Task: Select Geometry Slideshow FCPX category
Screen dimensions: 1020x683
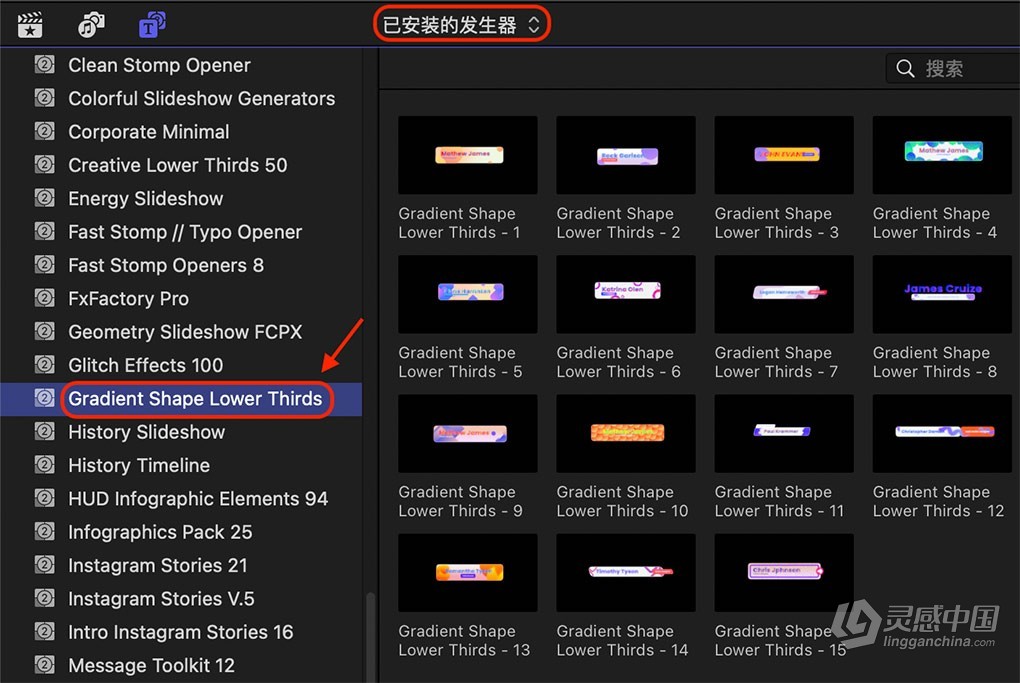Action: (x=185, y=332)
